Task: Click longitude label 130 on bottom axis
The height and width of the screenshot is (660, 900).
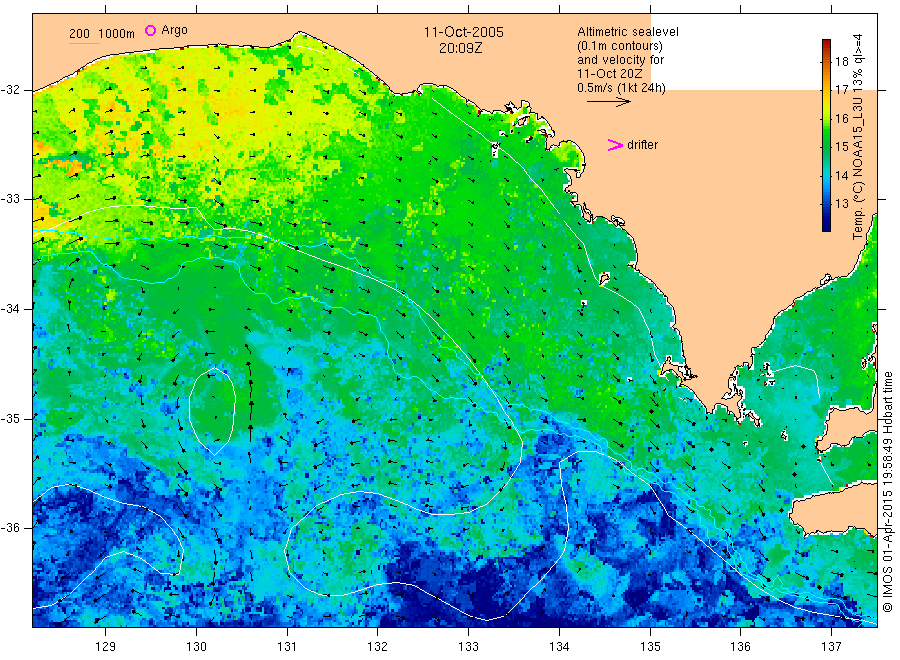Action: pyautogui.click(x=196, y=647)
